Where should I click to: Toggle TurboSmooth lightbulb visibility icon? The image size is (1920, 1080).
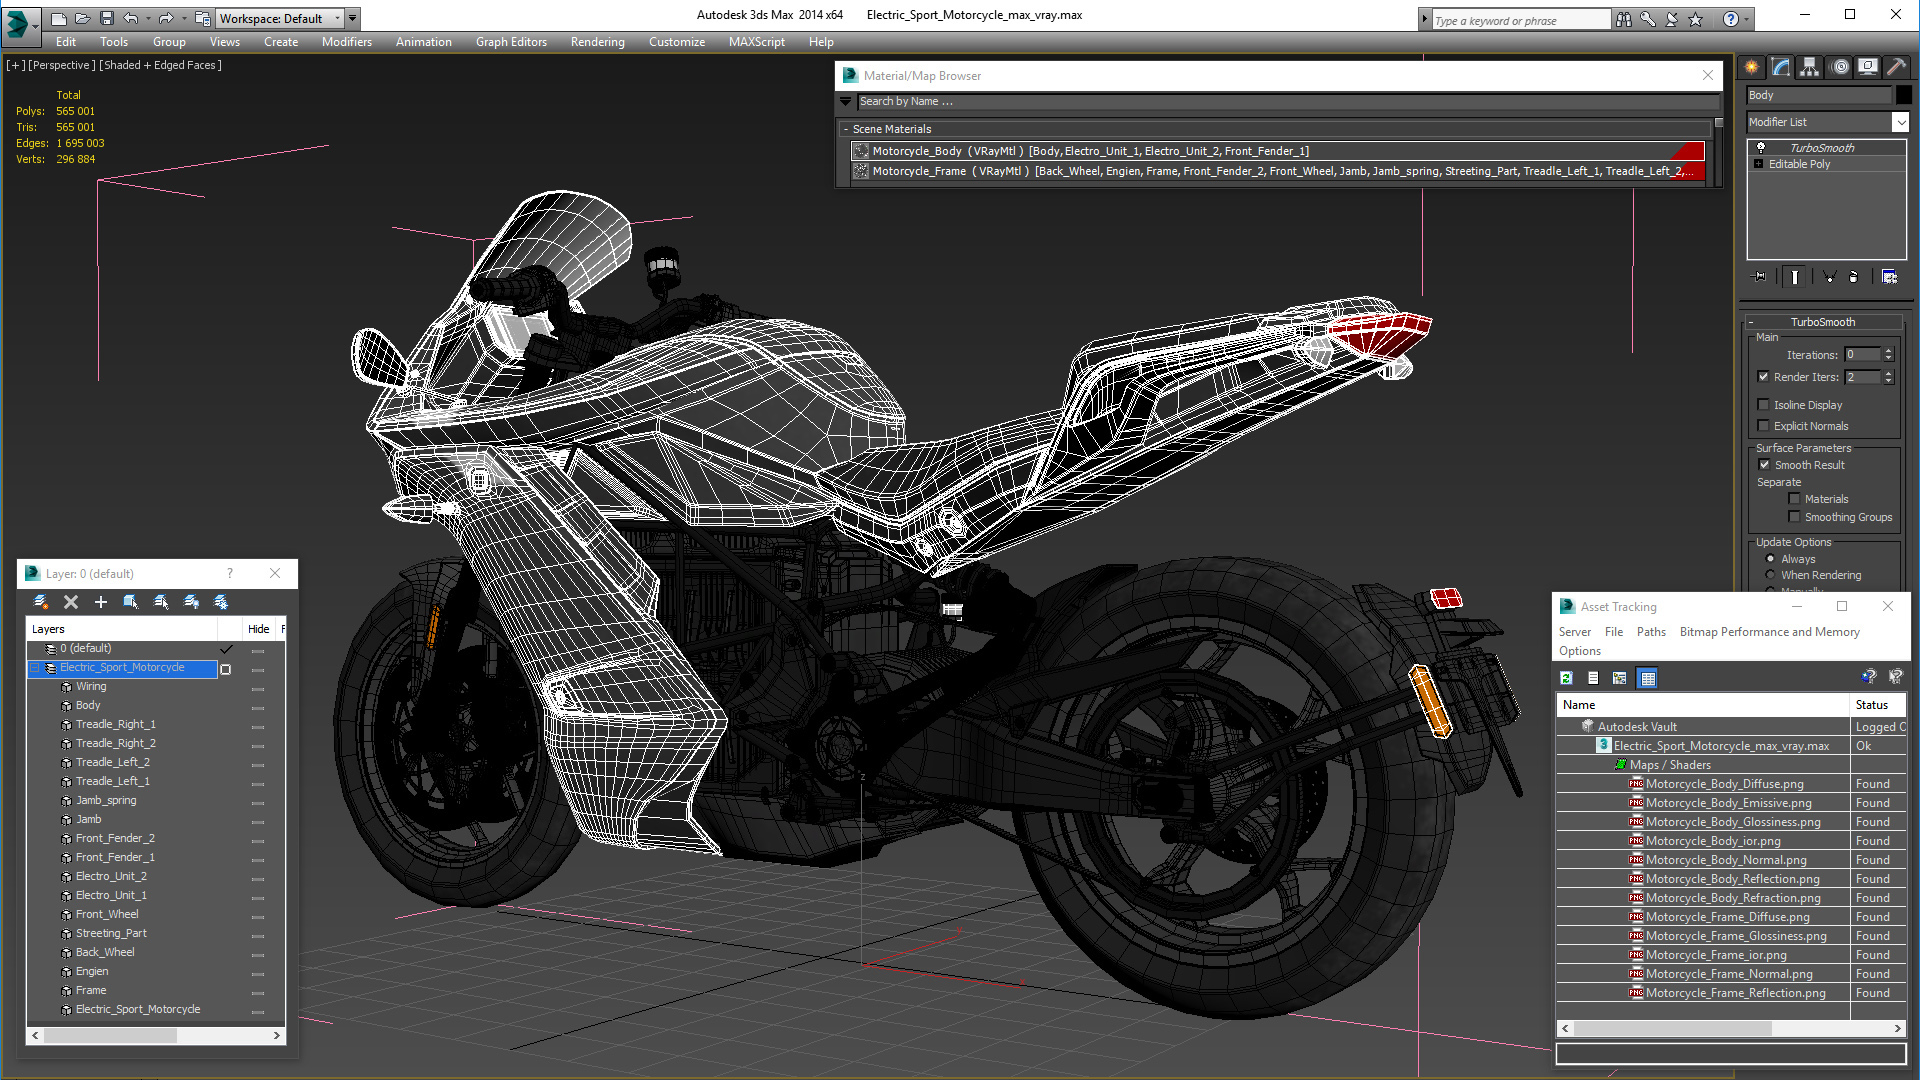(x=1761, y=148)
